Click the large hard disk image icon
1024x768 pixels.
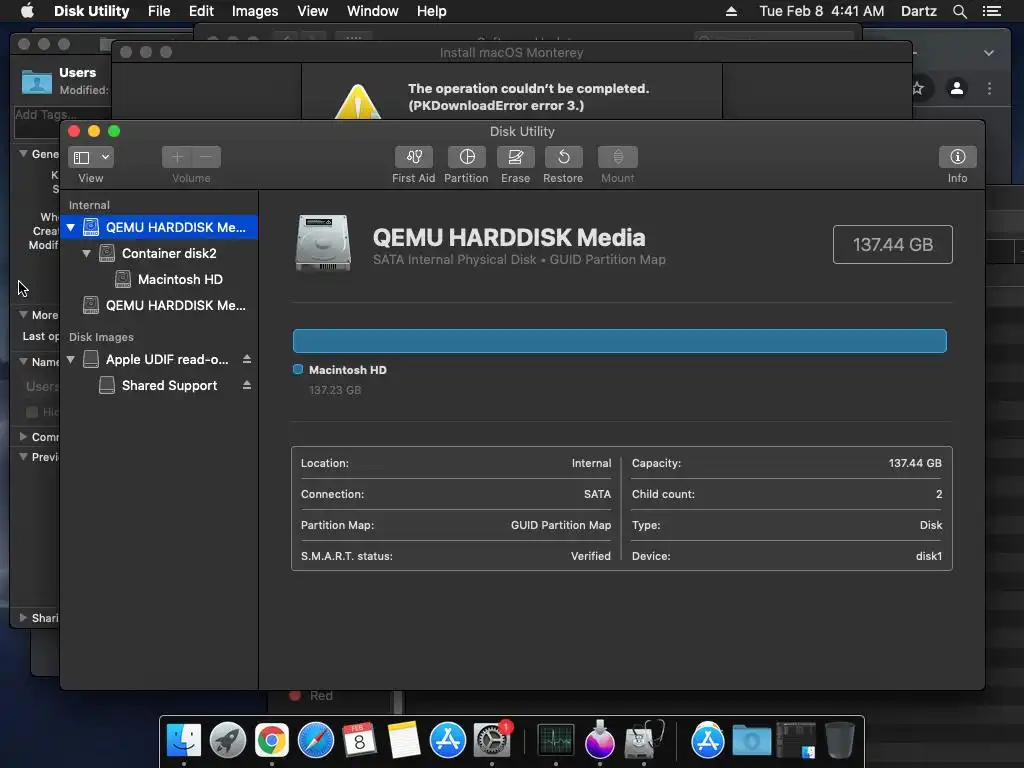coord(323,243)
